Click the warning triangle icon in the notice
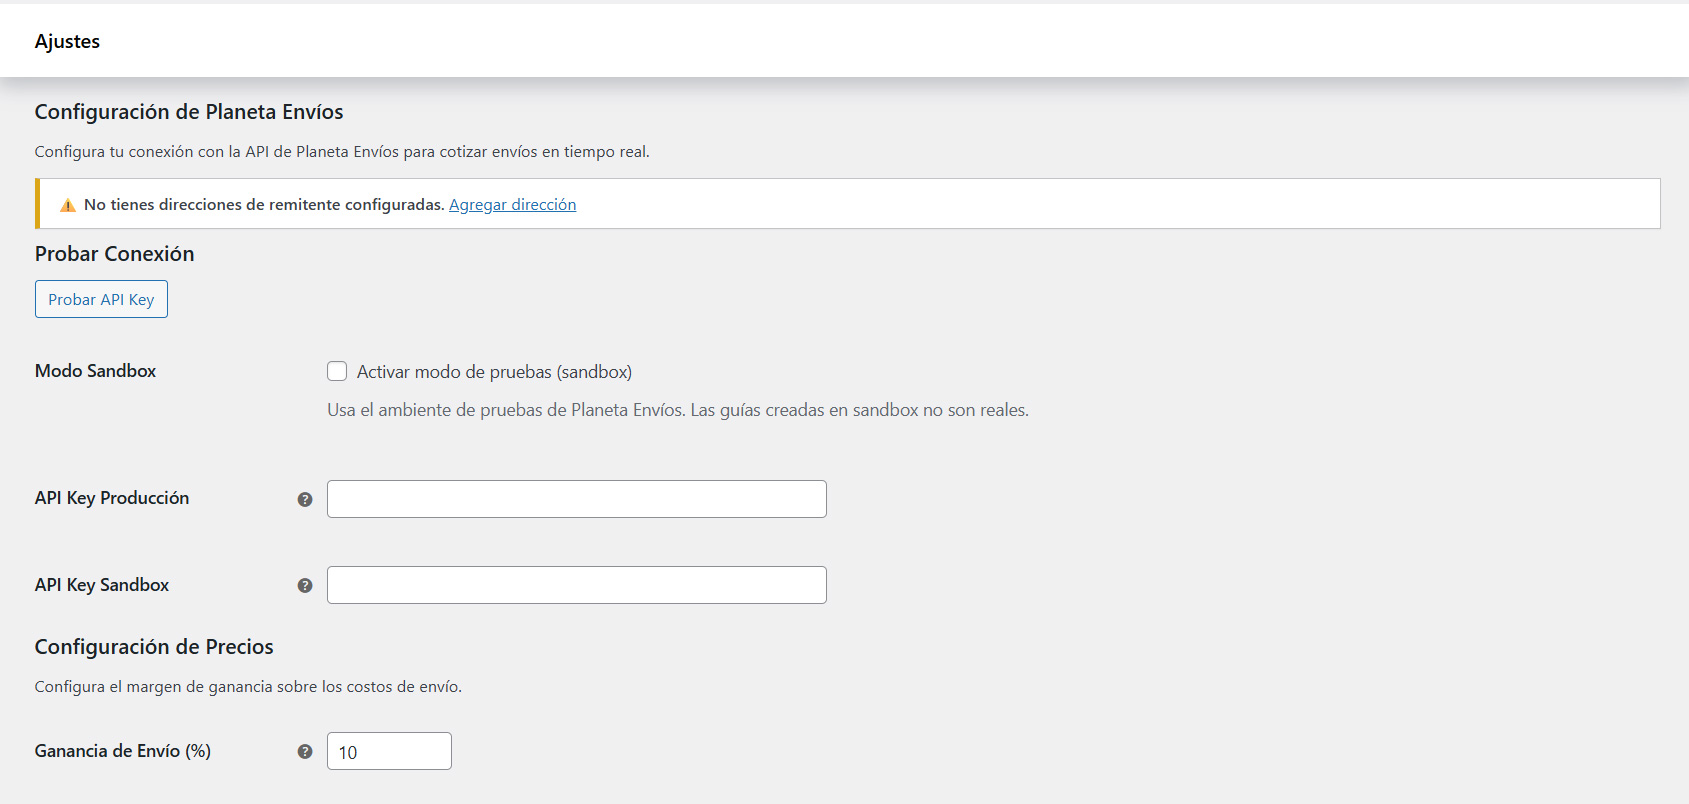The width and height of the screenshot is (1689, 804). click(68, 205)
